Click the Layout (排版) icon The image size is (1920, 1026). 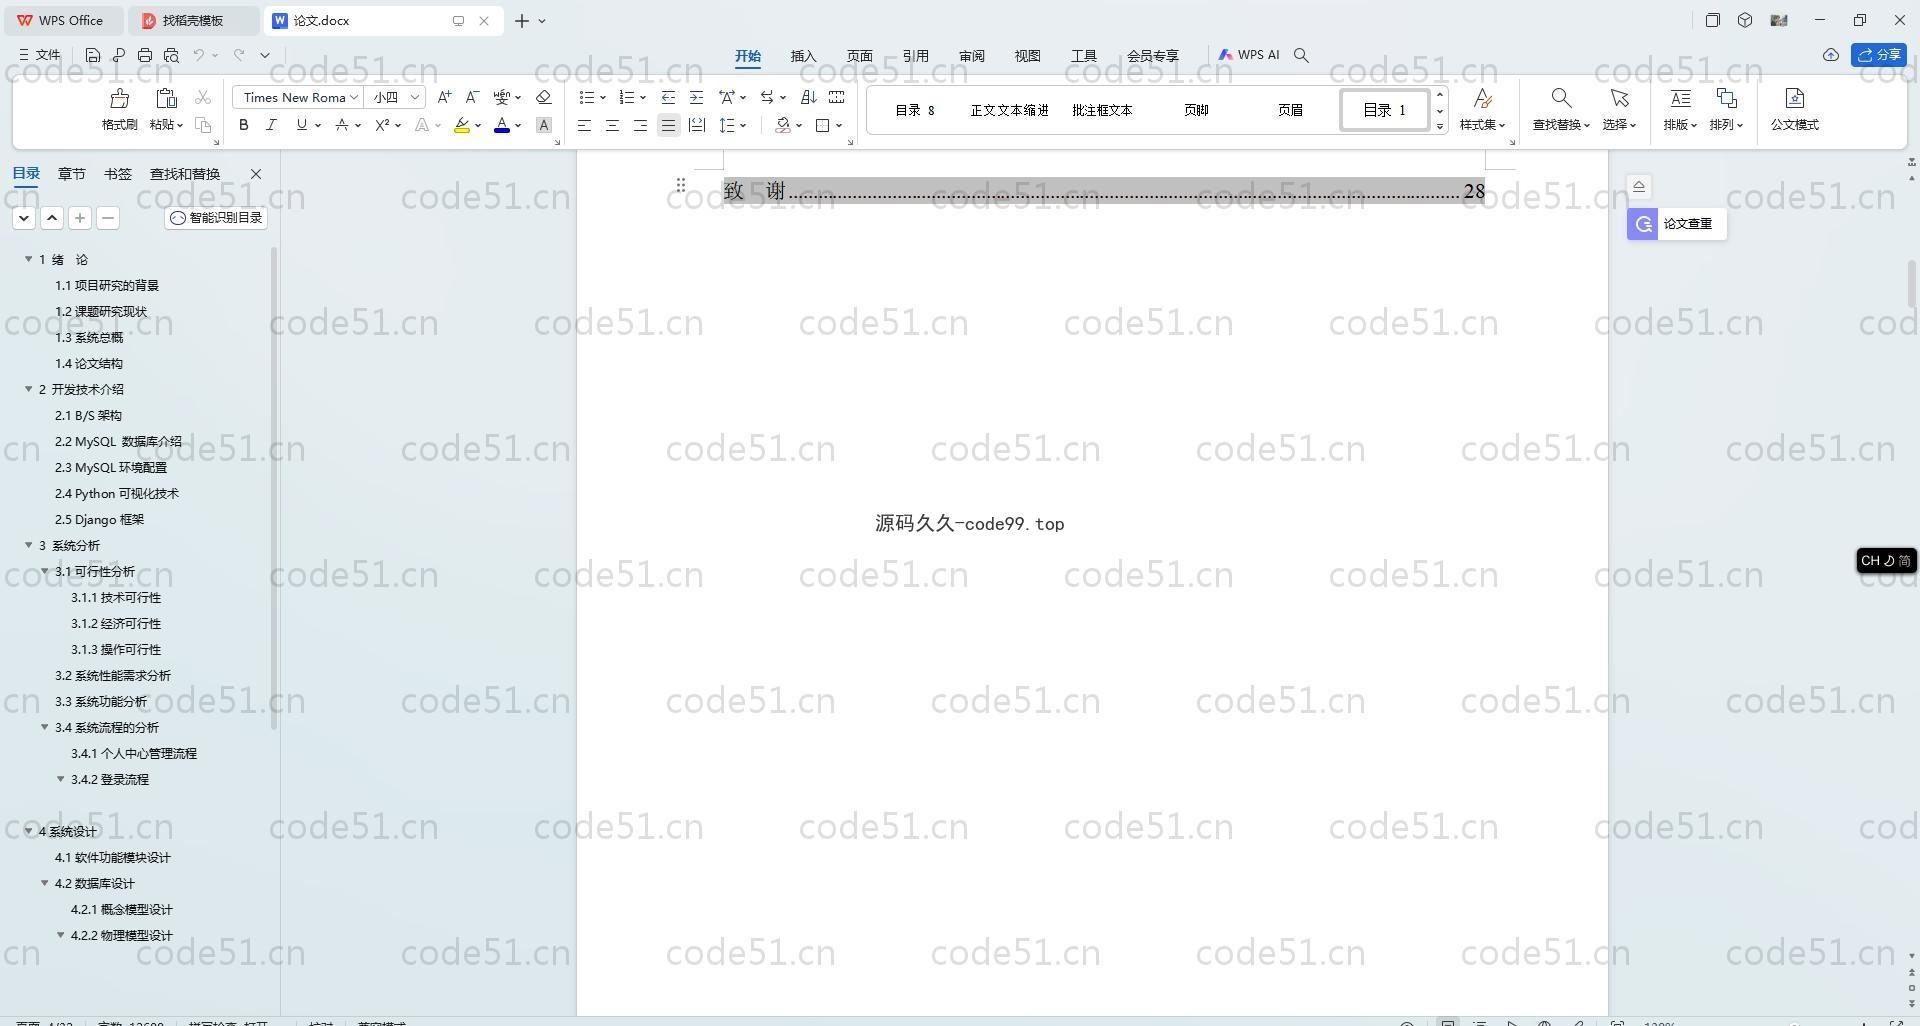coord(1680,98)
